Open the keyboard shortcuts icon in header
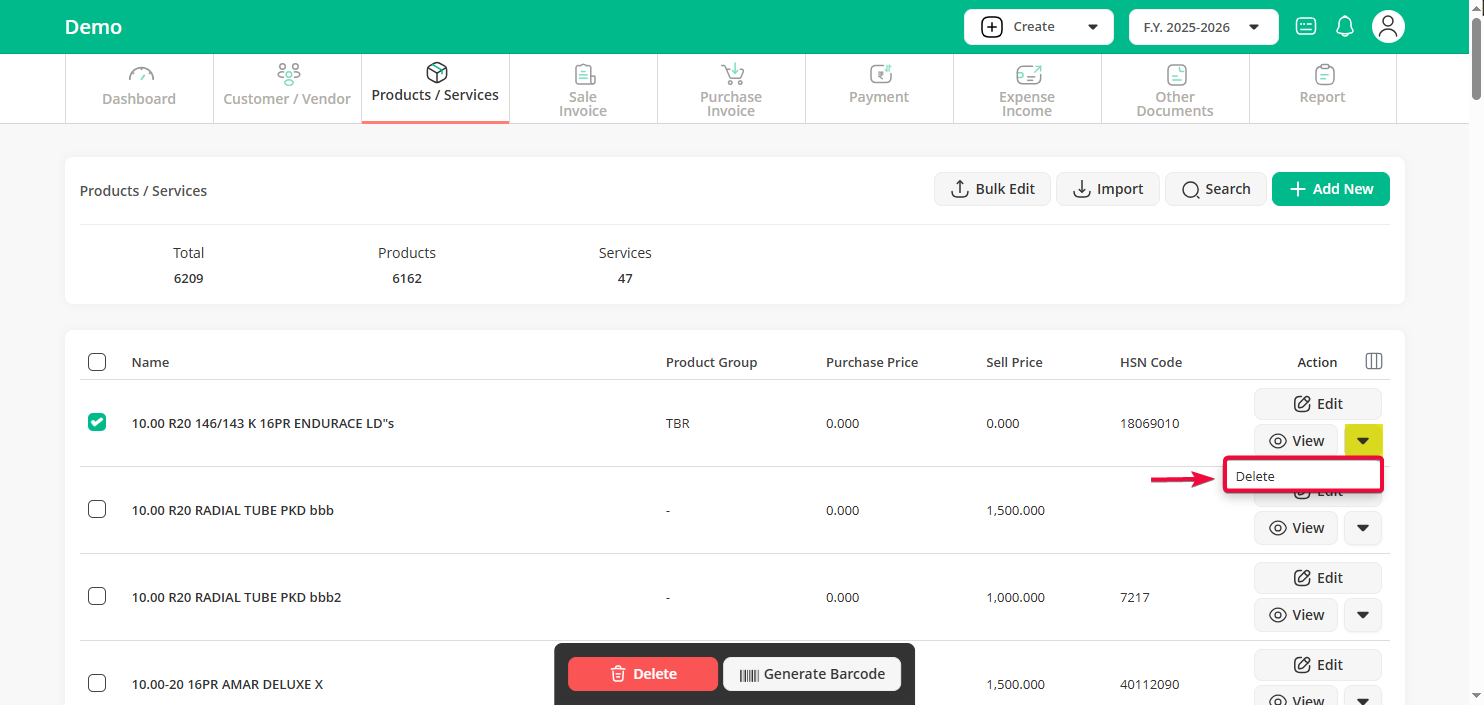The height and width of the screenshot is (705, 1484). point(1306,27)
